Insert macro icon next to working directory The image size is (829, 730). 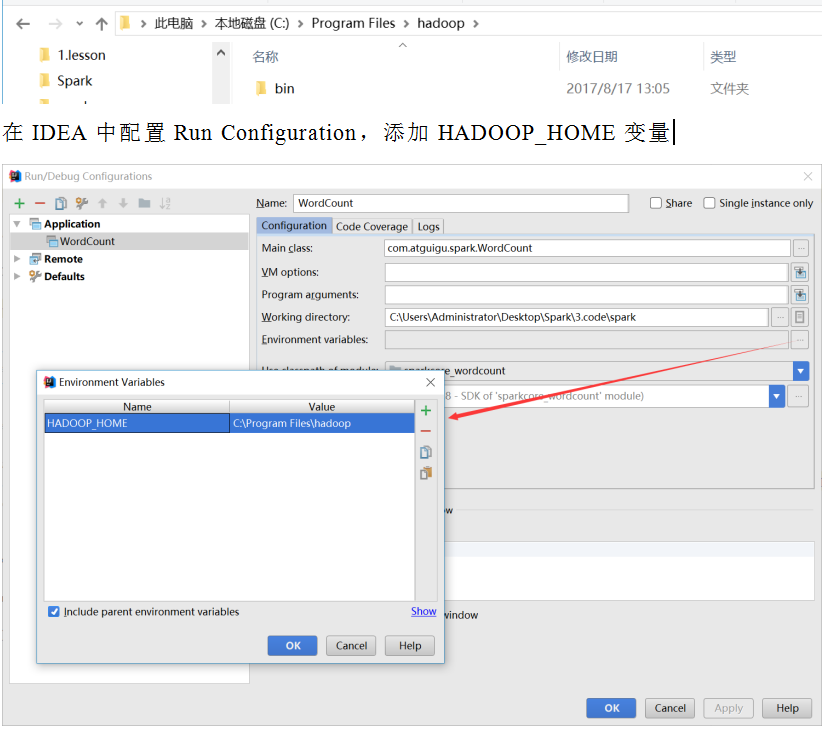(x=800, y=317)
